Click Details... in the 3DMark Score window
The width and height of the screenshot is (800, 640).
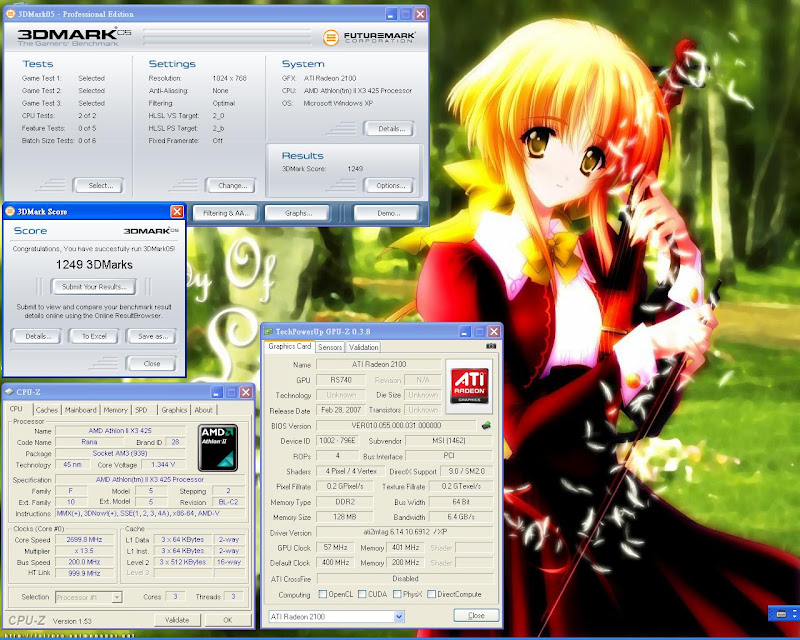coord(38,336)
